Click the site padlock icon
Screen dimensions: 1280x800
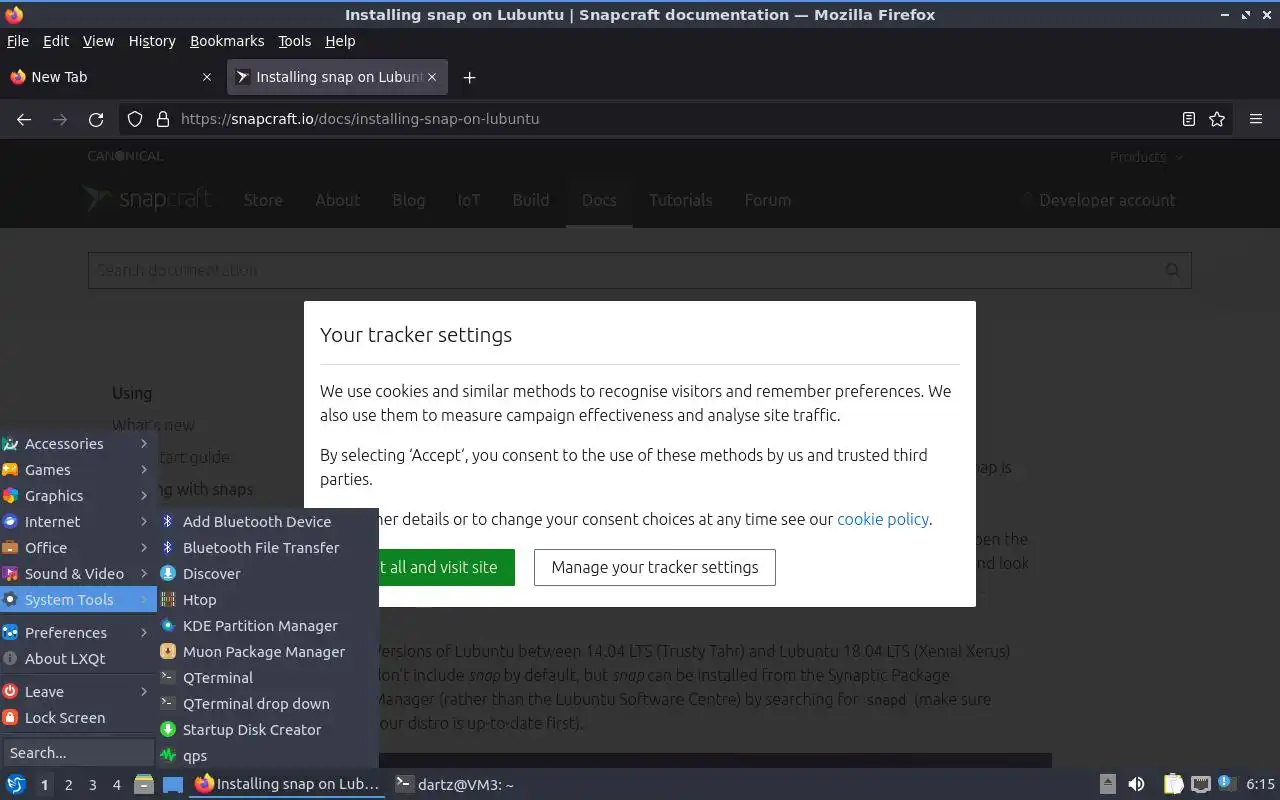[x=163, y=119]
